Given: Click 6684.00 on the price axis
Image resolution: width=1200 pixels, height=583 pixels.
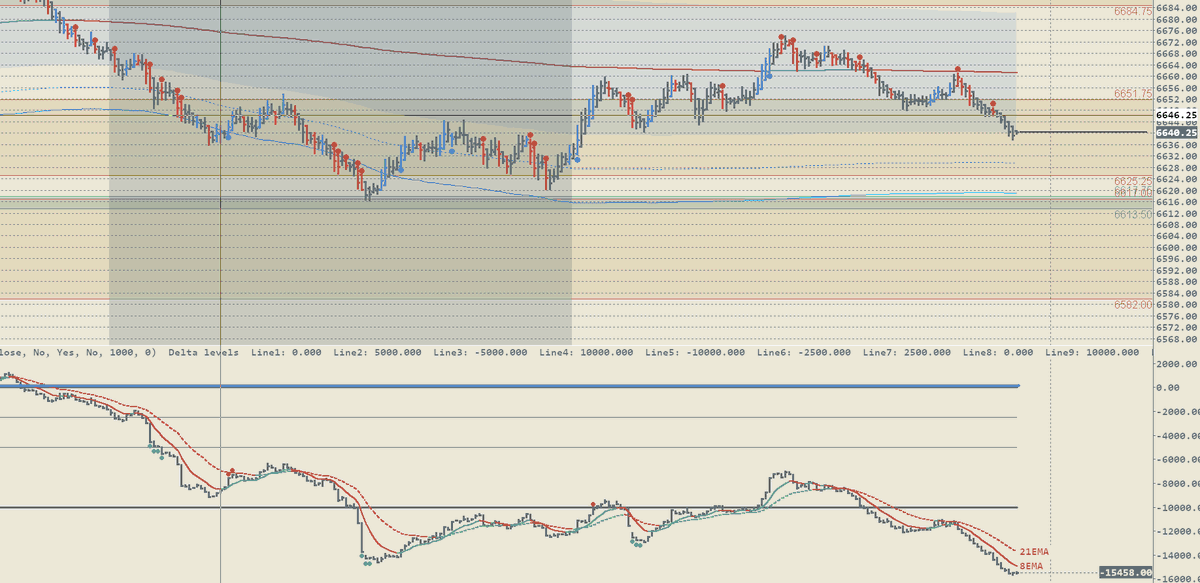Looking at the screenshot, I should point(1176,7).
